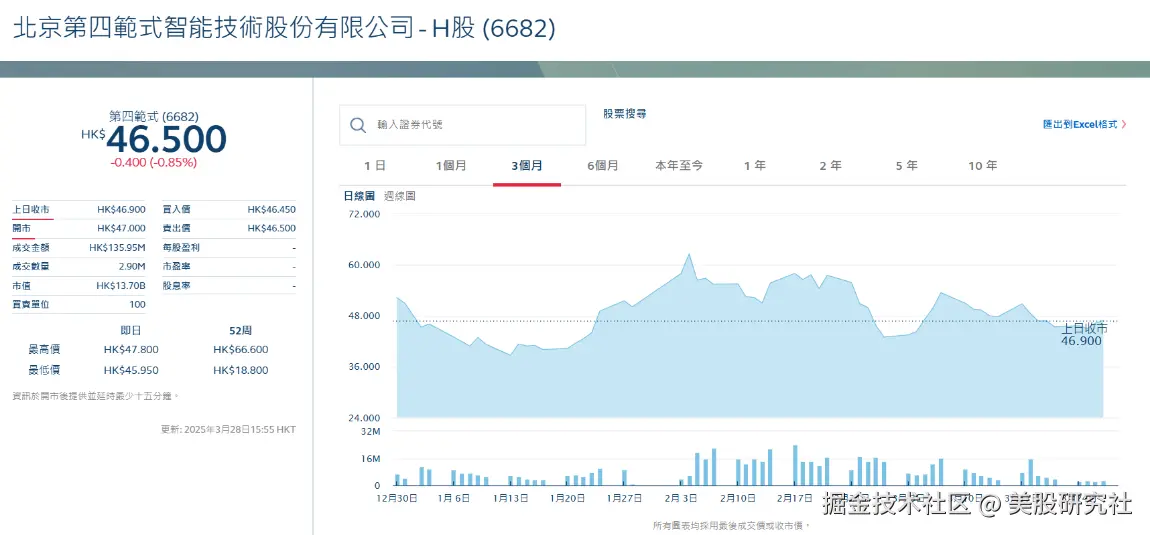Screen dimensions: 1150x535
Task: Select the 1日 time range tab
Action: point(375,166)
